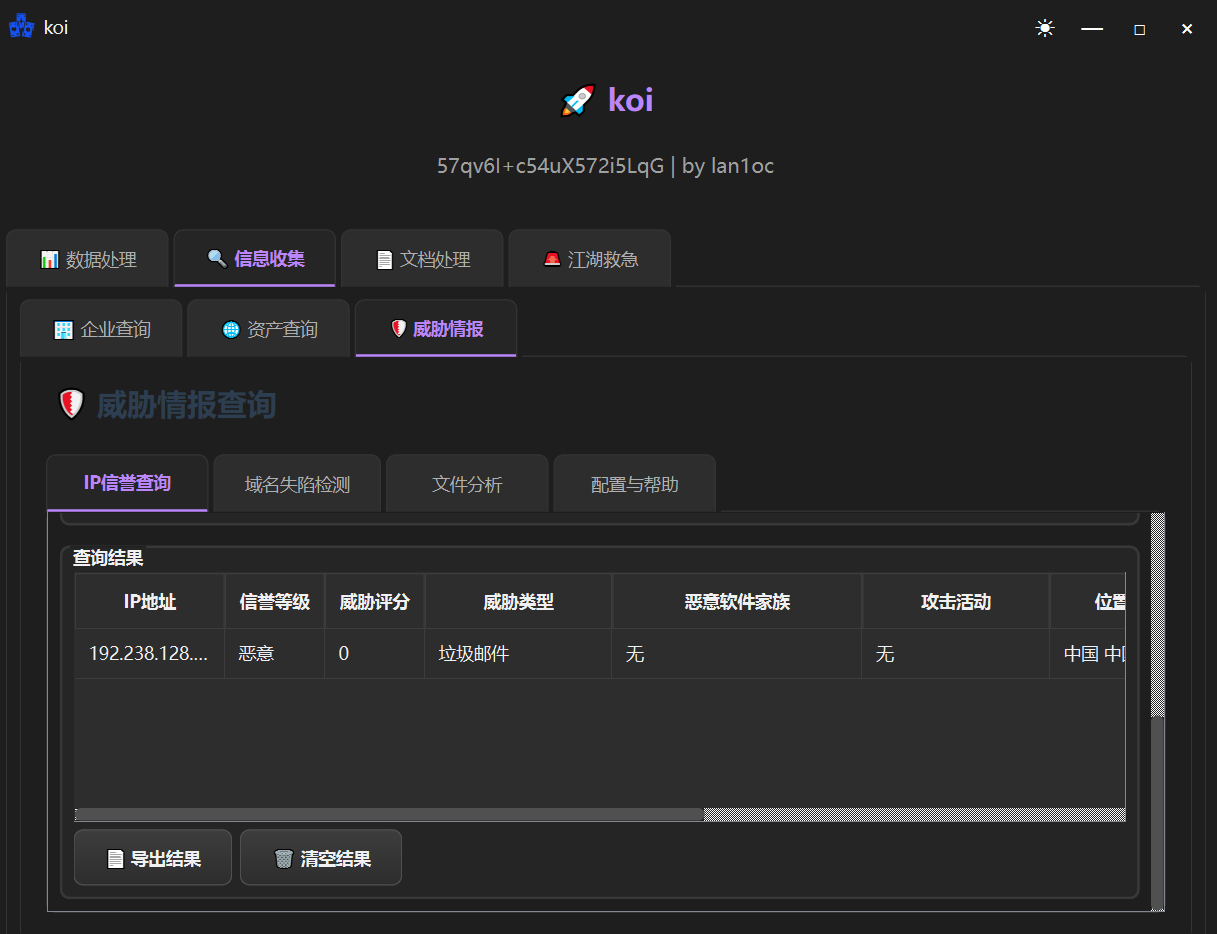Switch to the 文档处理 tab
Viewport: 1217px width, 934px height.
[x=422, y=260]
